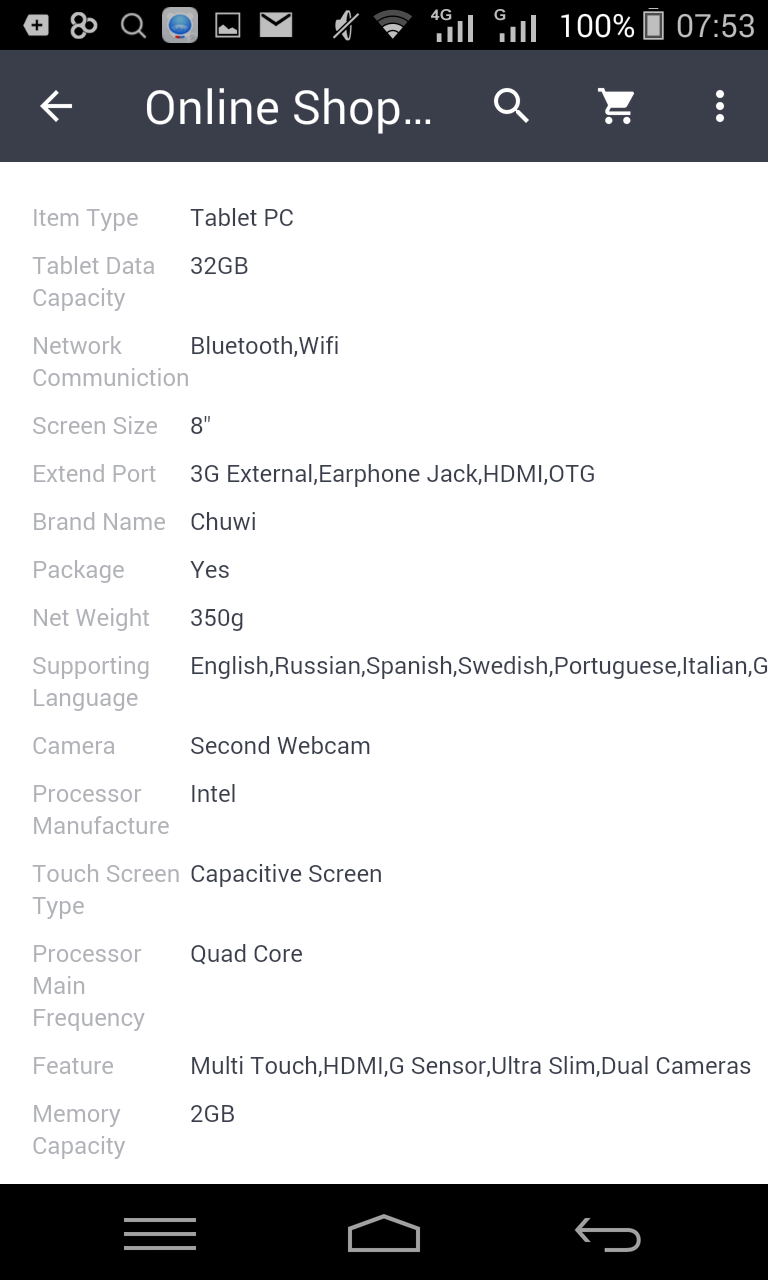The width and height of the screenshot is (768, 1280).
Task: Tap the Feature row value text
Action: 470,1066
